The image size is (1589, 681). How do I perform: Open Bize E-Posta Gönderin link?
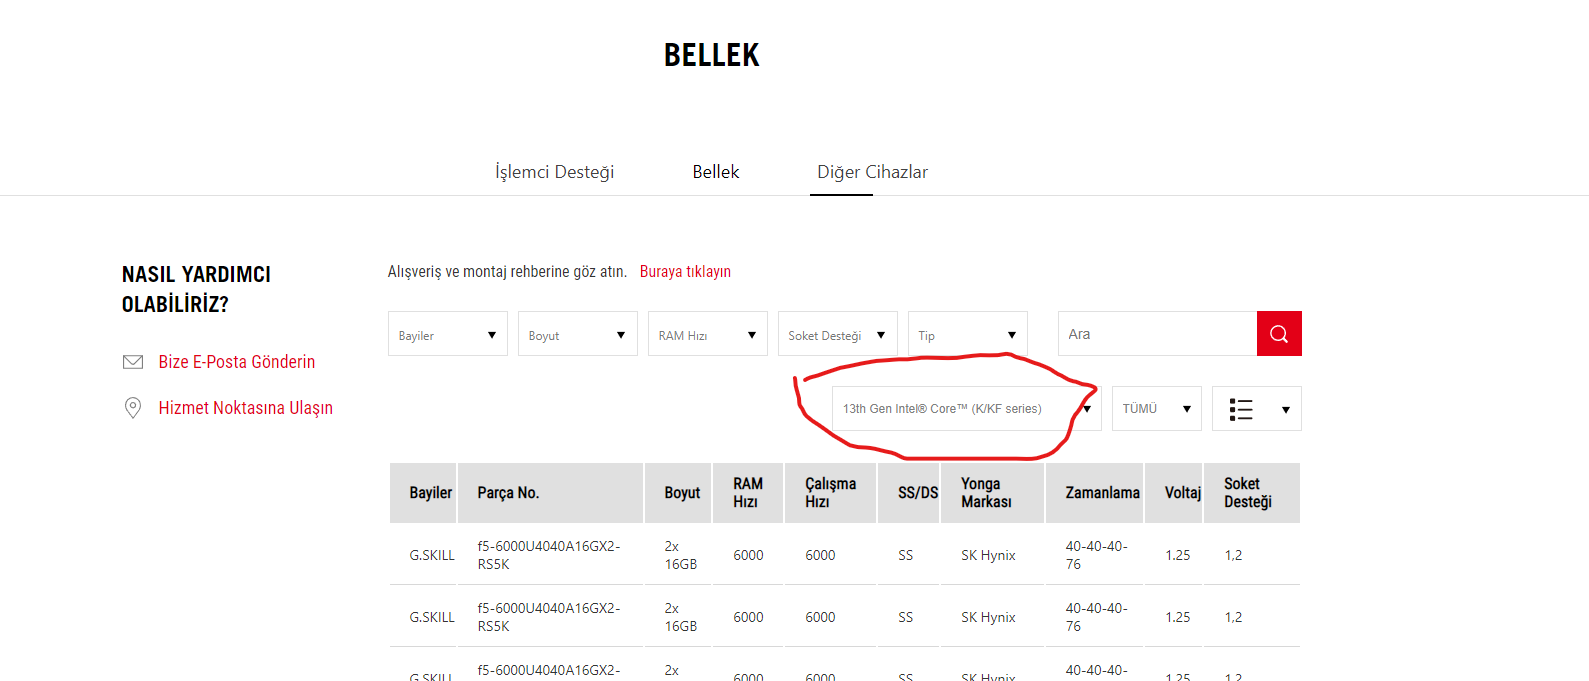click(x=236, y=362)
